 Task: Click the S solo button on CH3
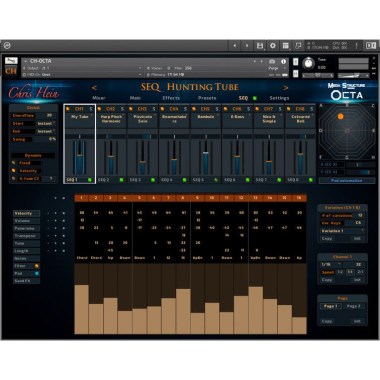point(154,109)
